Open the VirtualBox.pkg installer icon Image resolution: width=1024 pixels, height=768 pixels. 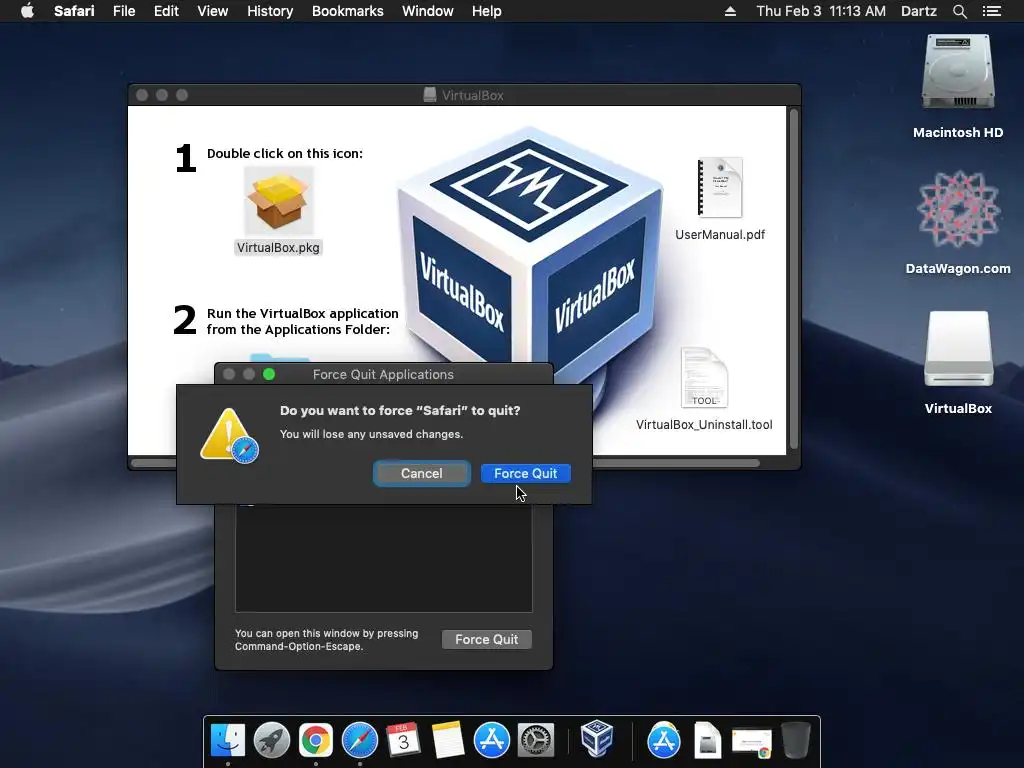pyautogui.click(x=279, y=201)
